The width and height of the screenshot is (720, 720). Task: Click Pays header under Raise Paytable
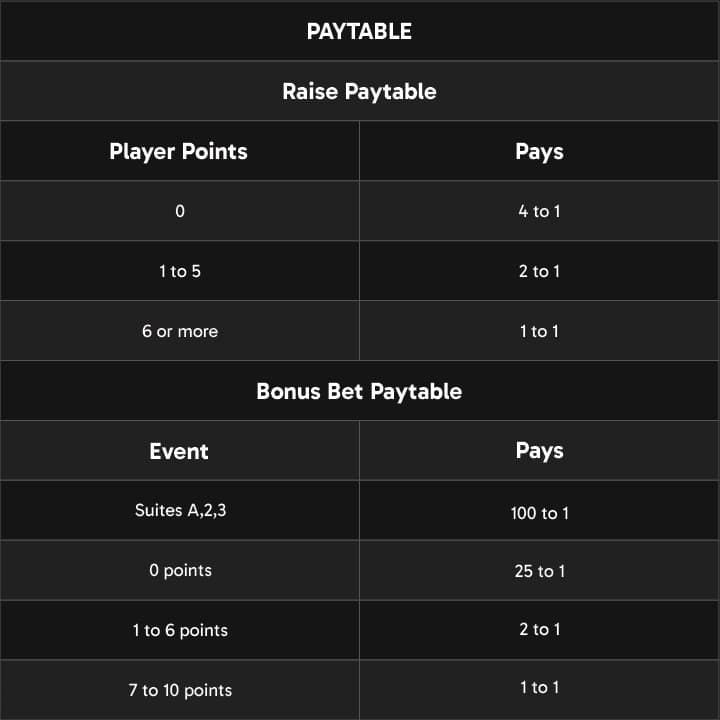tap(539, 151)
